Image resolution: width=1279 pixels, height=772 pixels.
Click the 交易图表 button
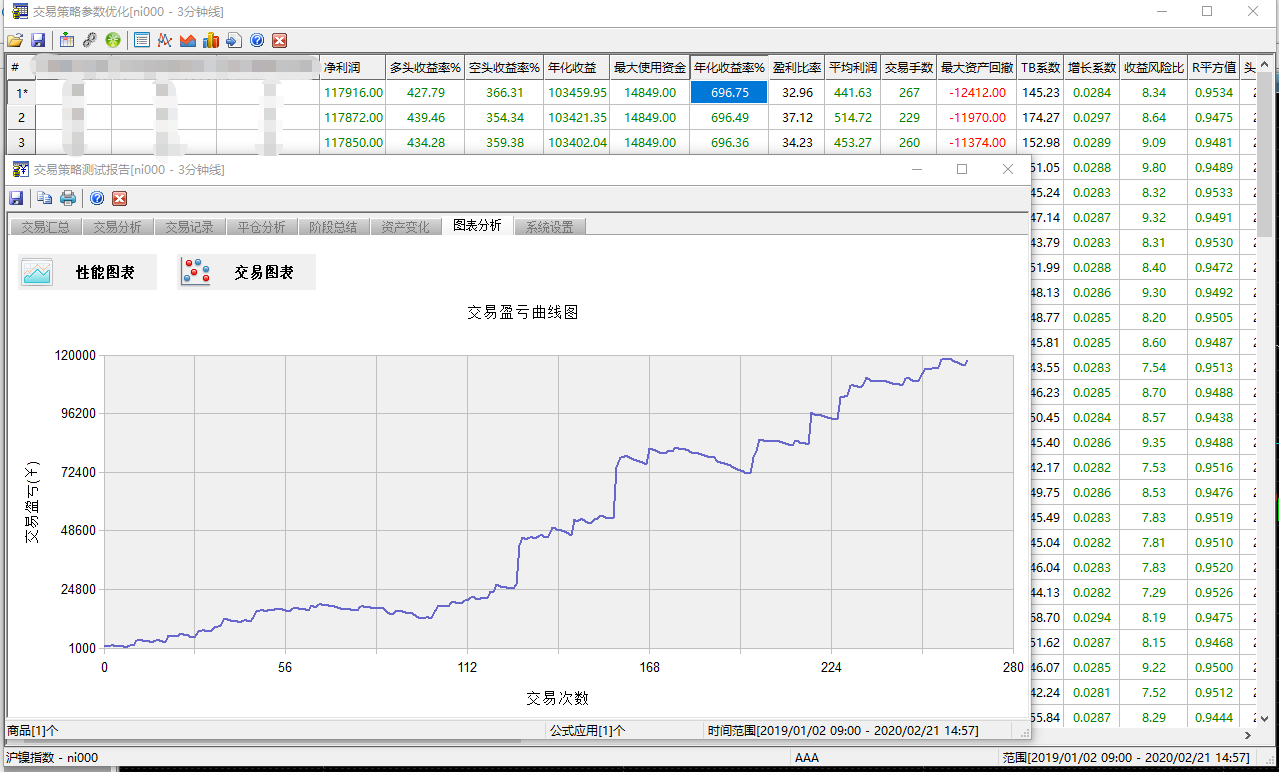click(x=246, y=272)
